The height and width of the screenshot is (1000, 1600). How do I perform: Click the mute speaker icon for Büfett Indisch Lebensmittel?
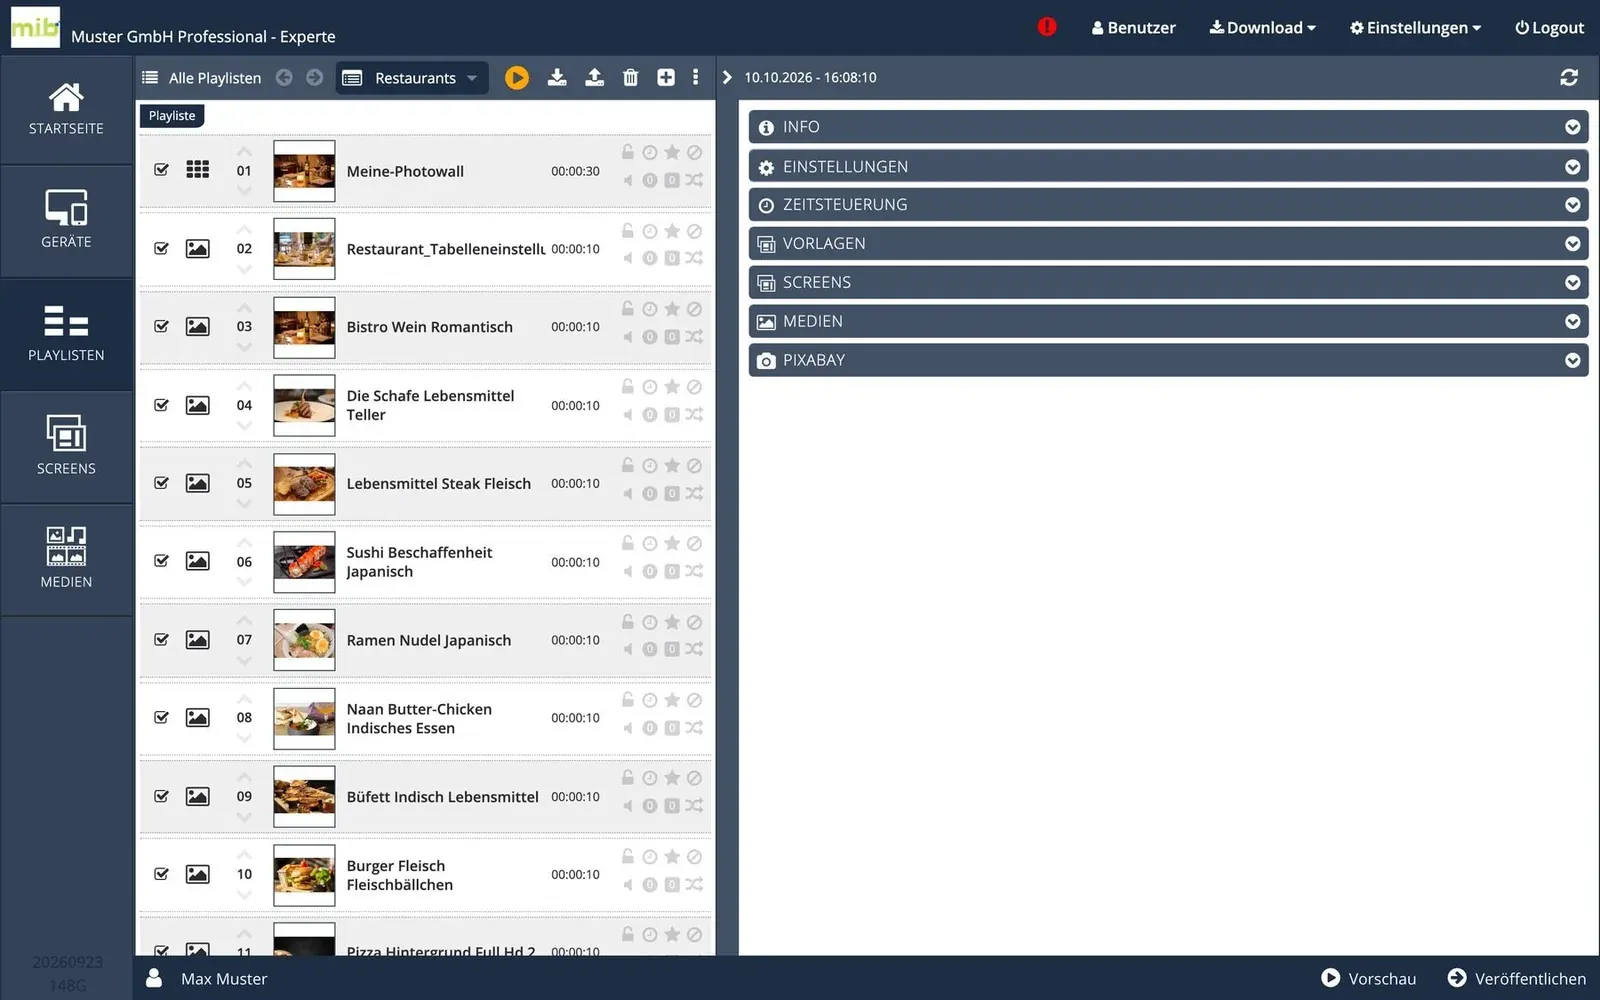[x=628, y=806]
